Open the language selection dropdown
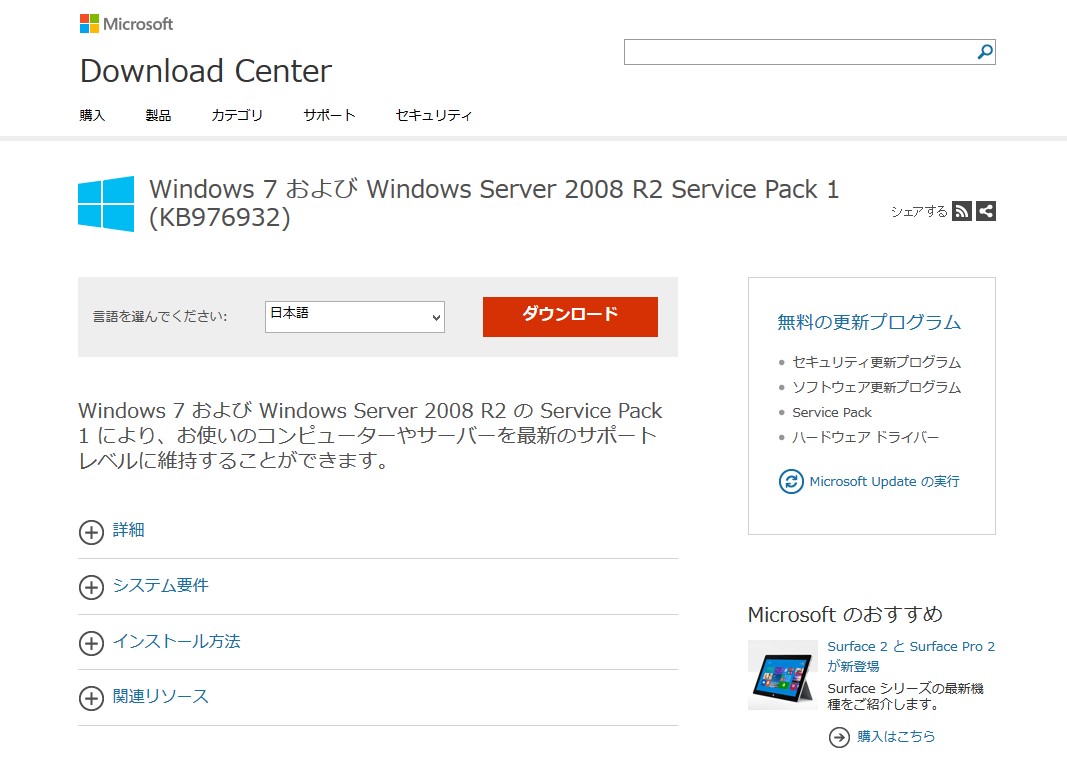The height and width of the screenshot is (773, 1067). pyautogui.click(x=354, y=317)
